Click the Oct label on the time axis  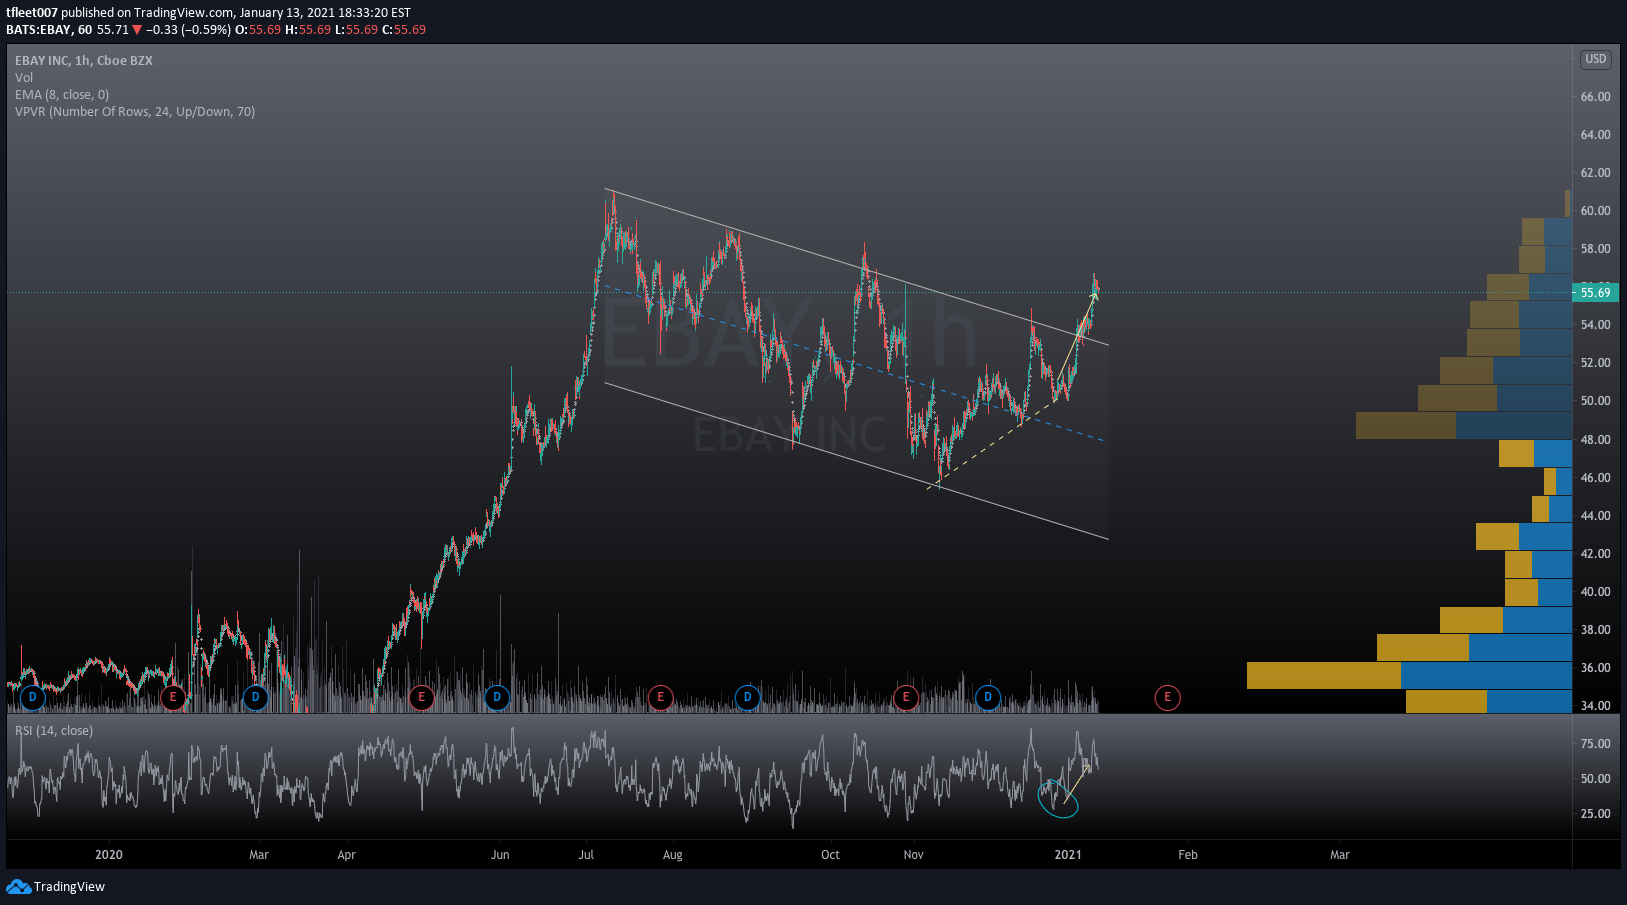830,855
